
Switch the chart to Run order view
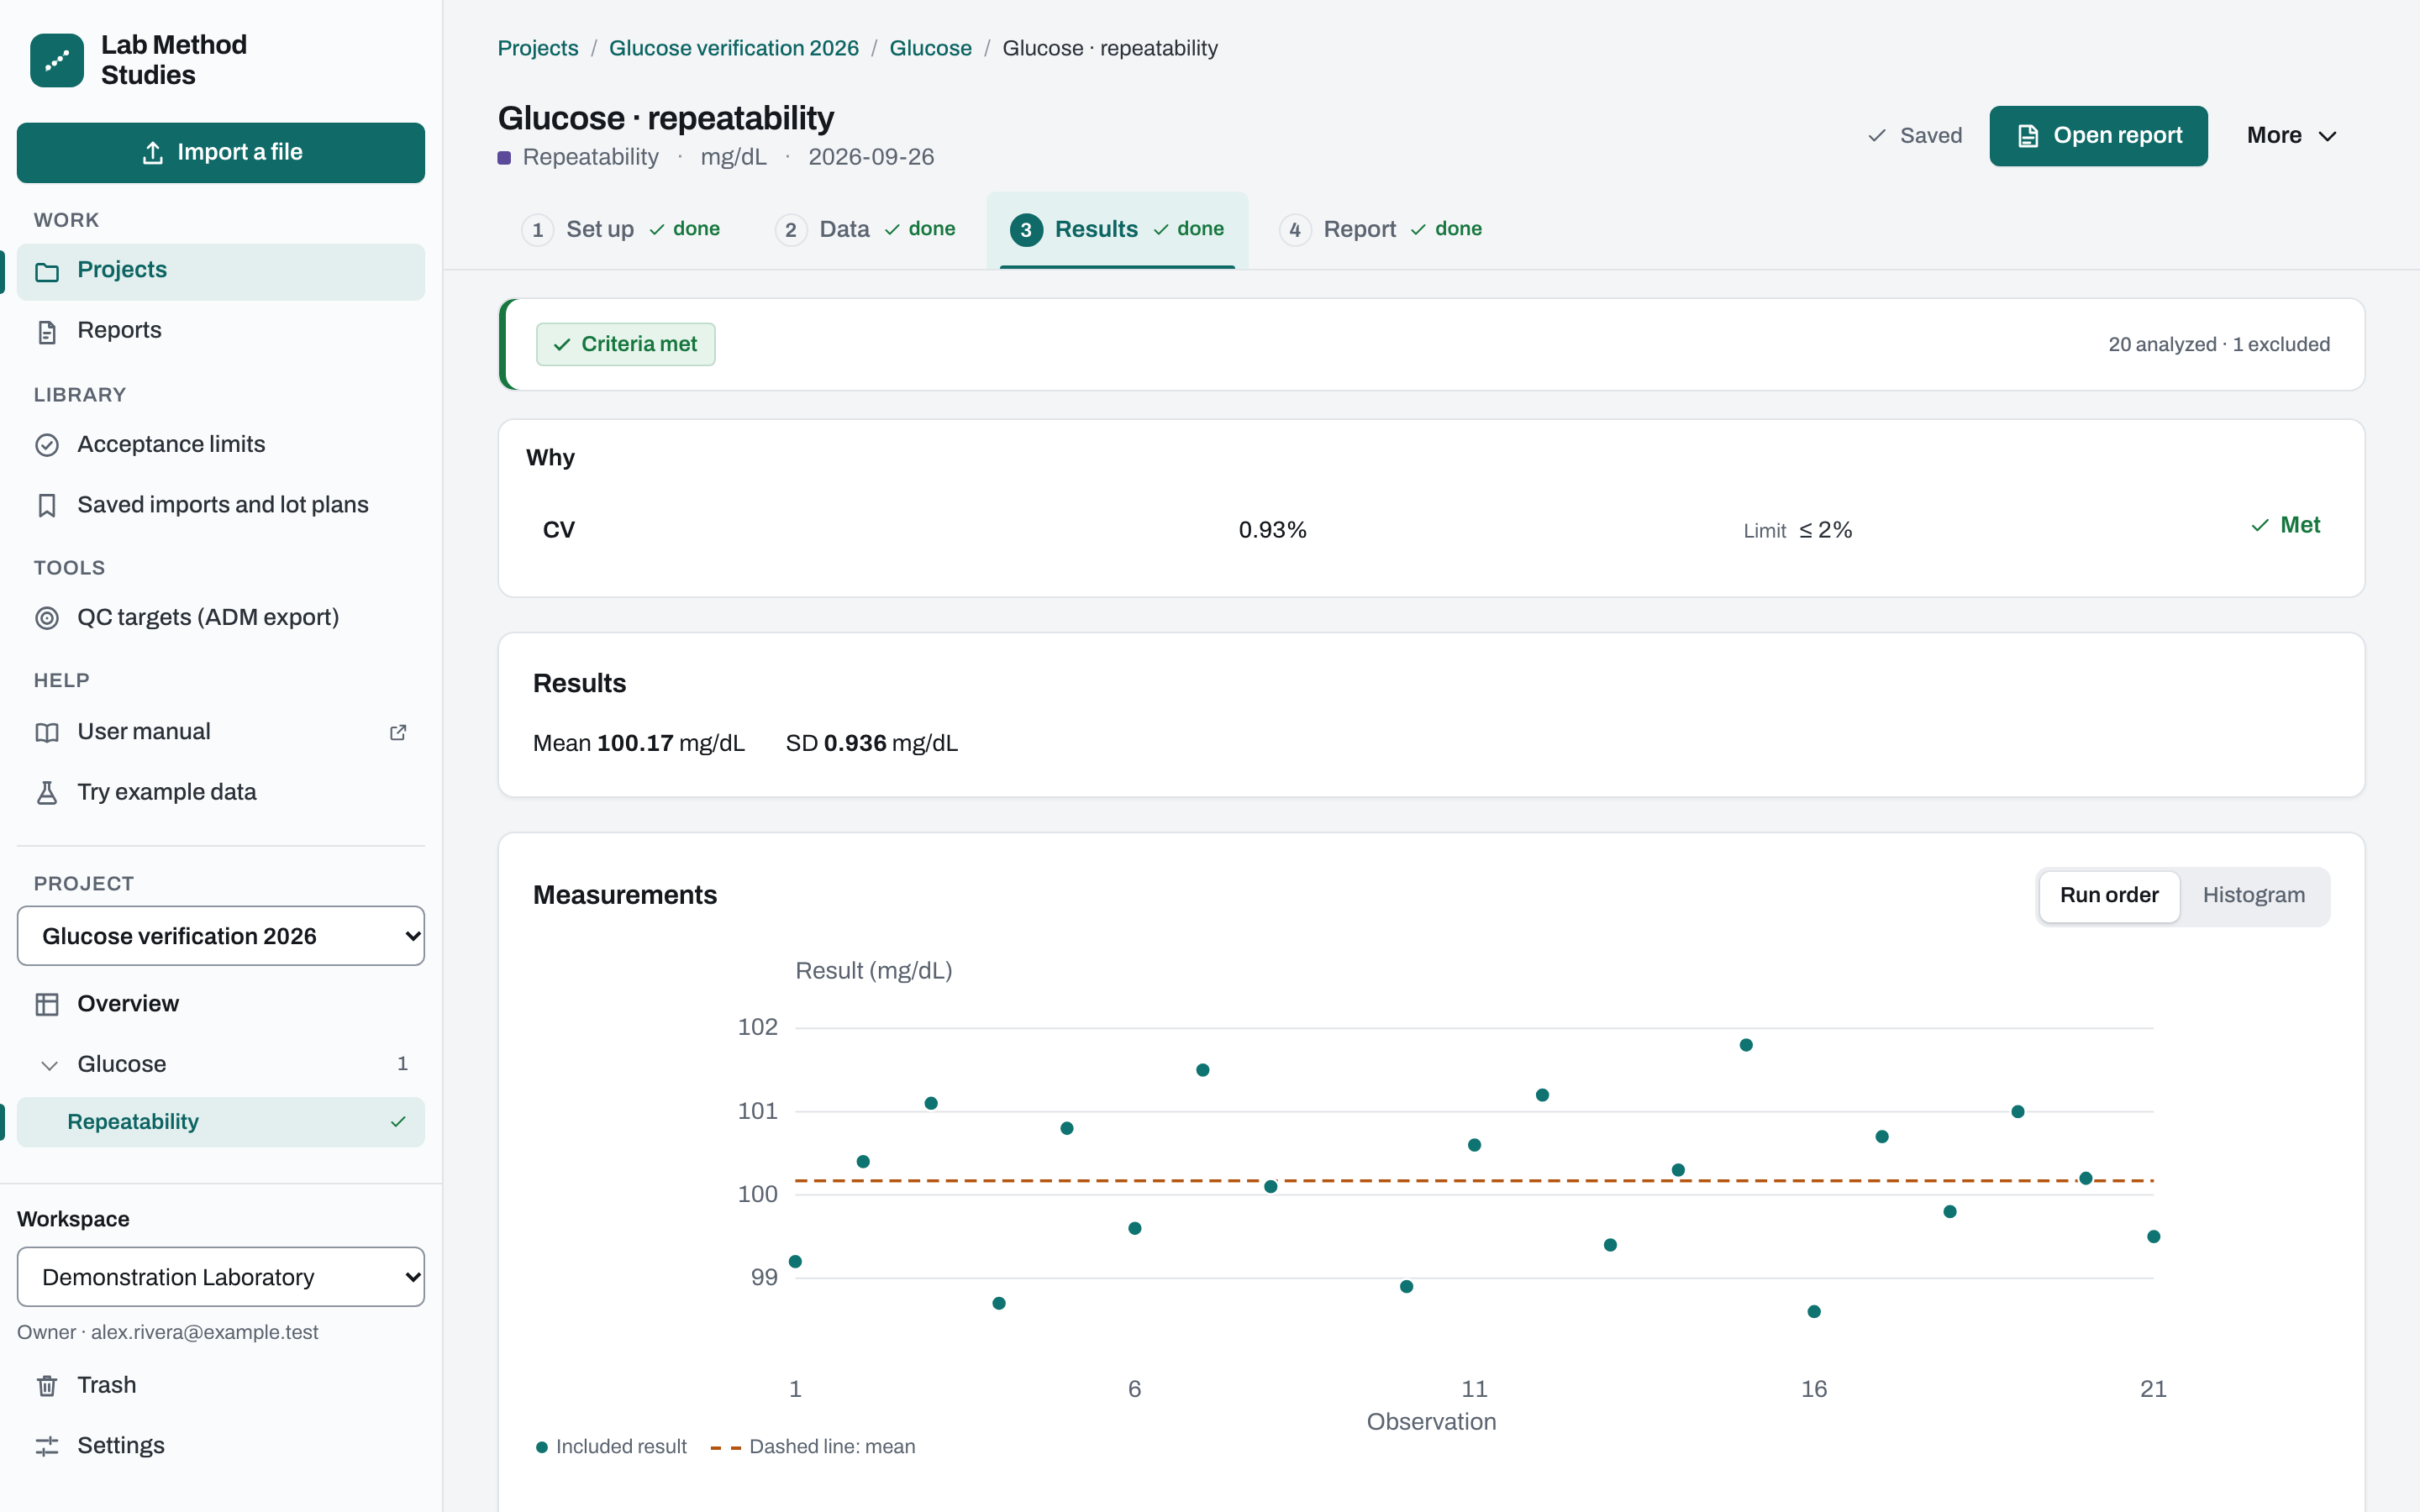pyautogui.click(x=2109, y=895)
